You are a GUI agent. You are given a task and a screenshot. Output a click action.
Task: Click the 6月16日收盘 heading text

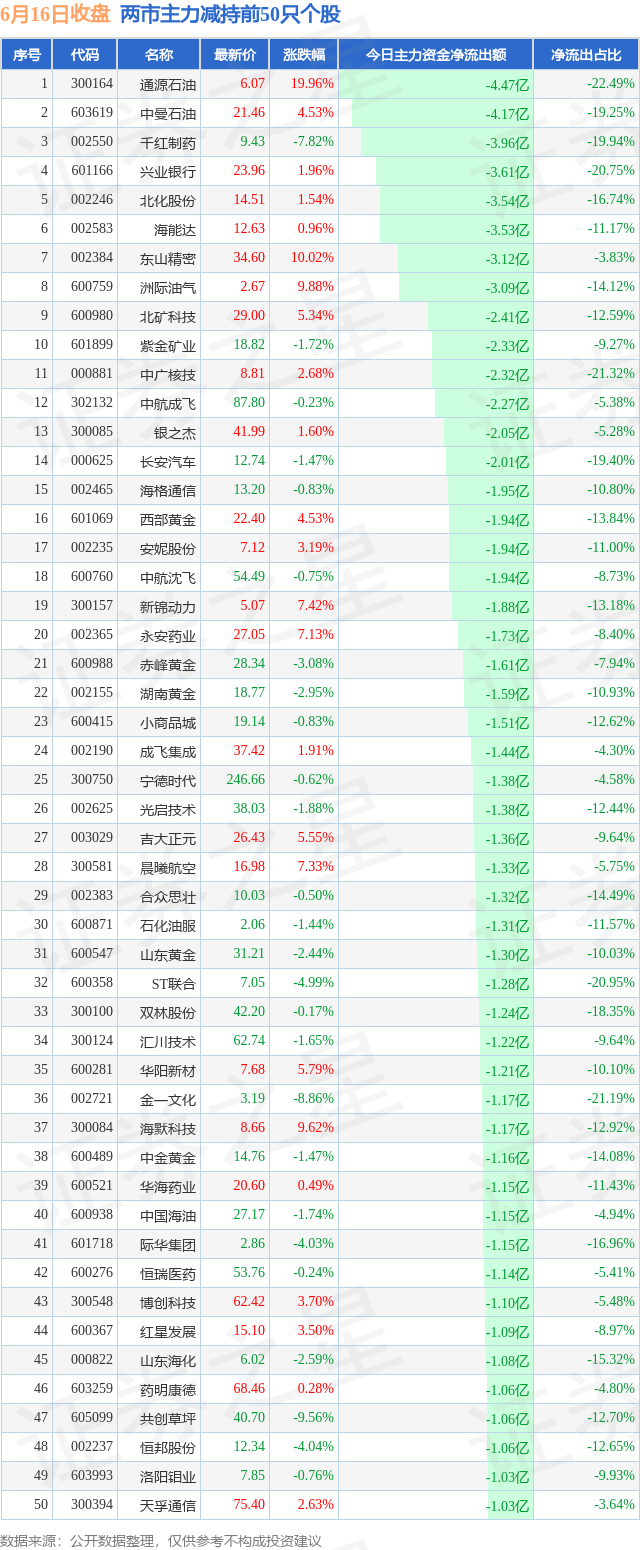[56, 15]
